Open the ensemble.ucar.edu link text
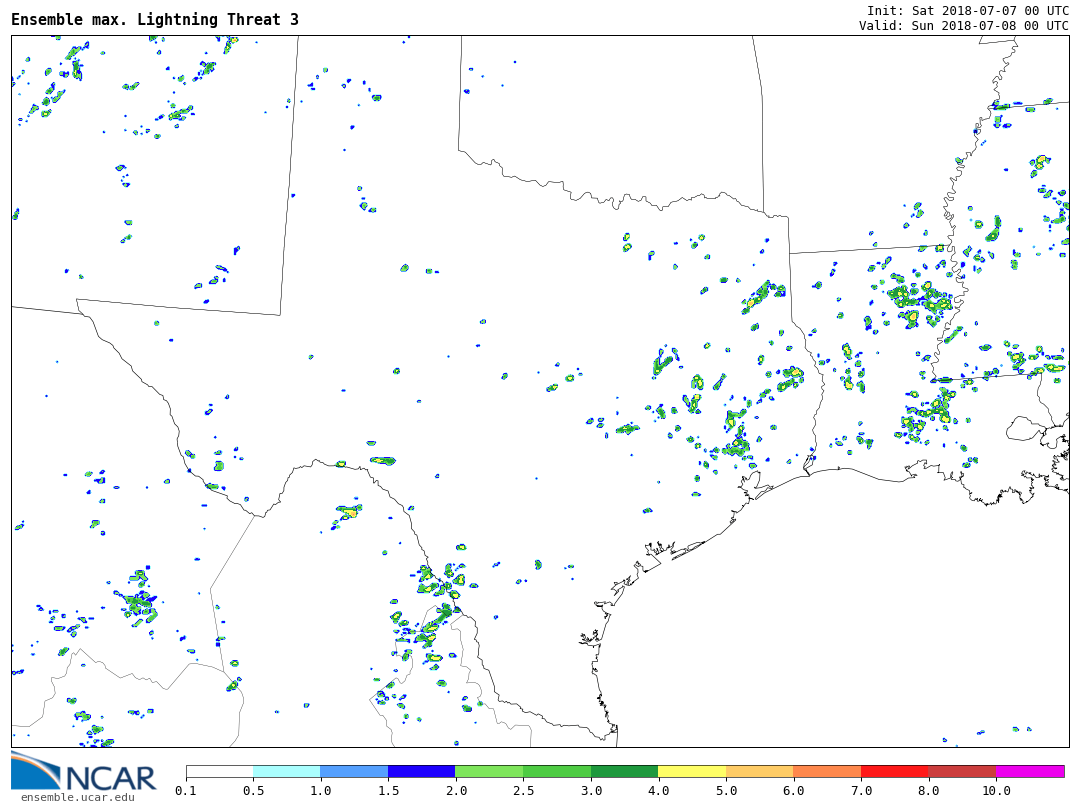The height and width of the screenshot is (810, 1080). [77, 798]
